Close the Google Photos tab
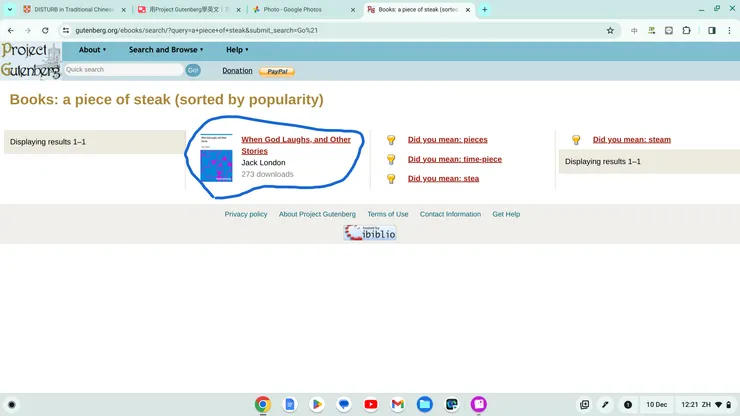The image size is (740, 416). [353, 9]
